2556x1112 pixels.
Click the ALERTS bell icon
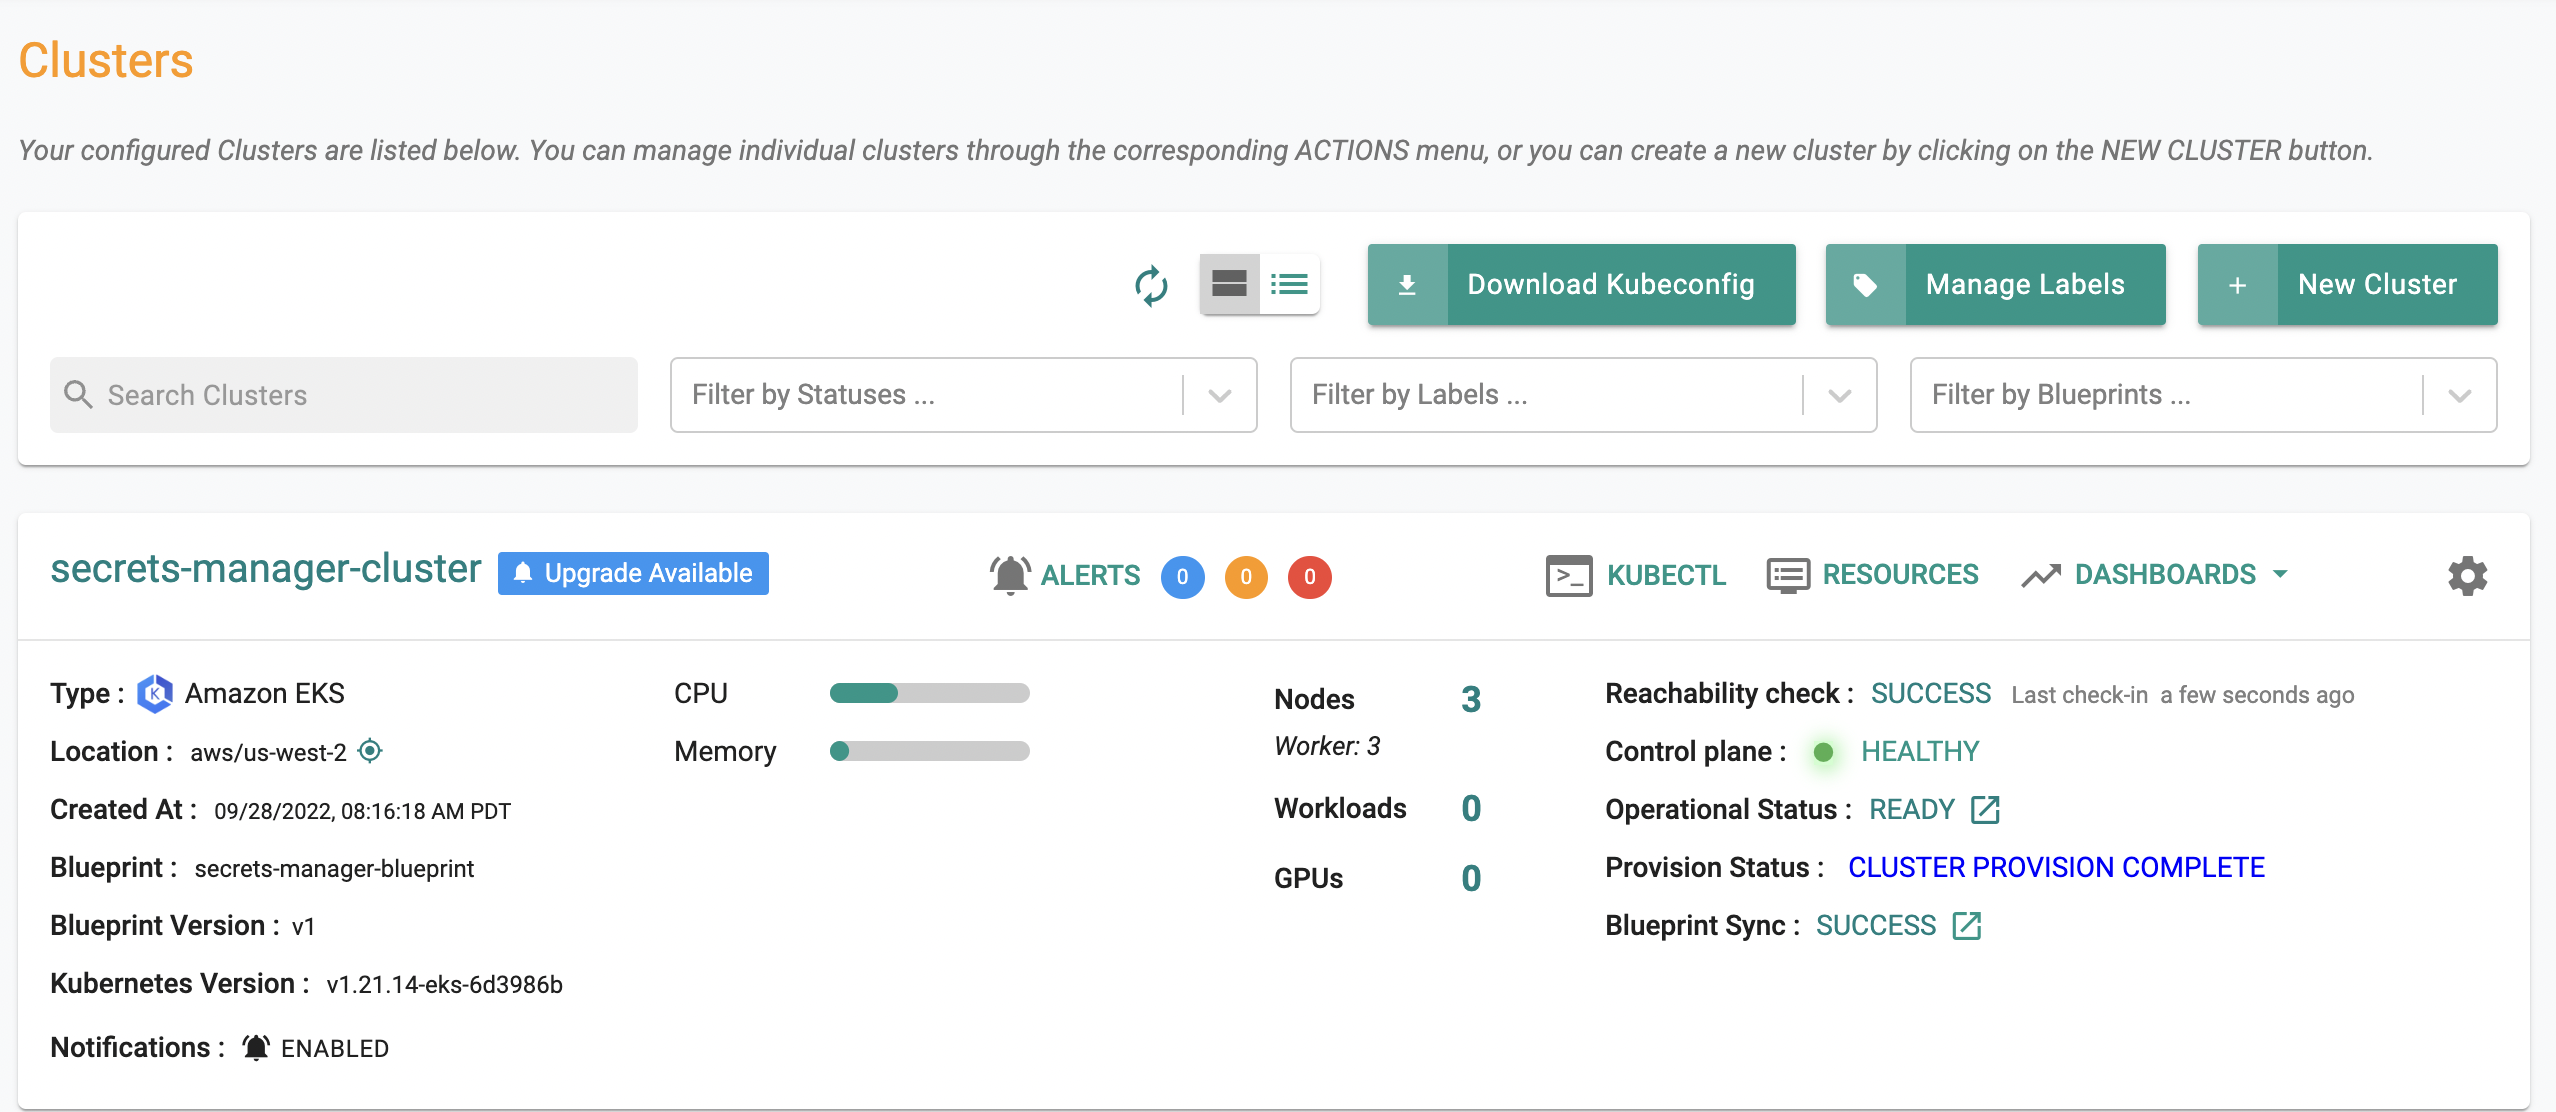[x=1010, y=575]
